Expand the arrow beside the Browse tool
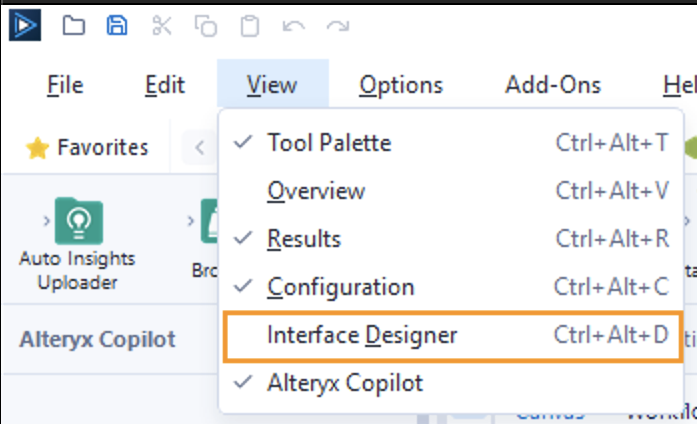Image resolution: width=697 pixels, height=424 pixels. (x=190, y=220)
